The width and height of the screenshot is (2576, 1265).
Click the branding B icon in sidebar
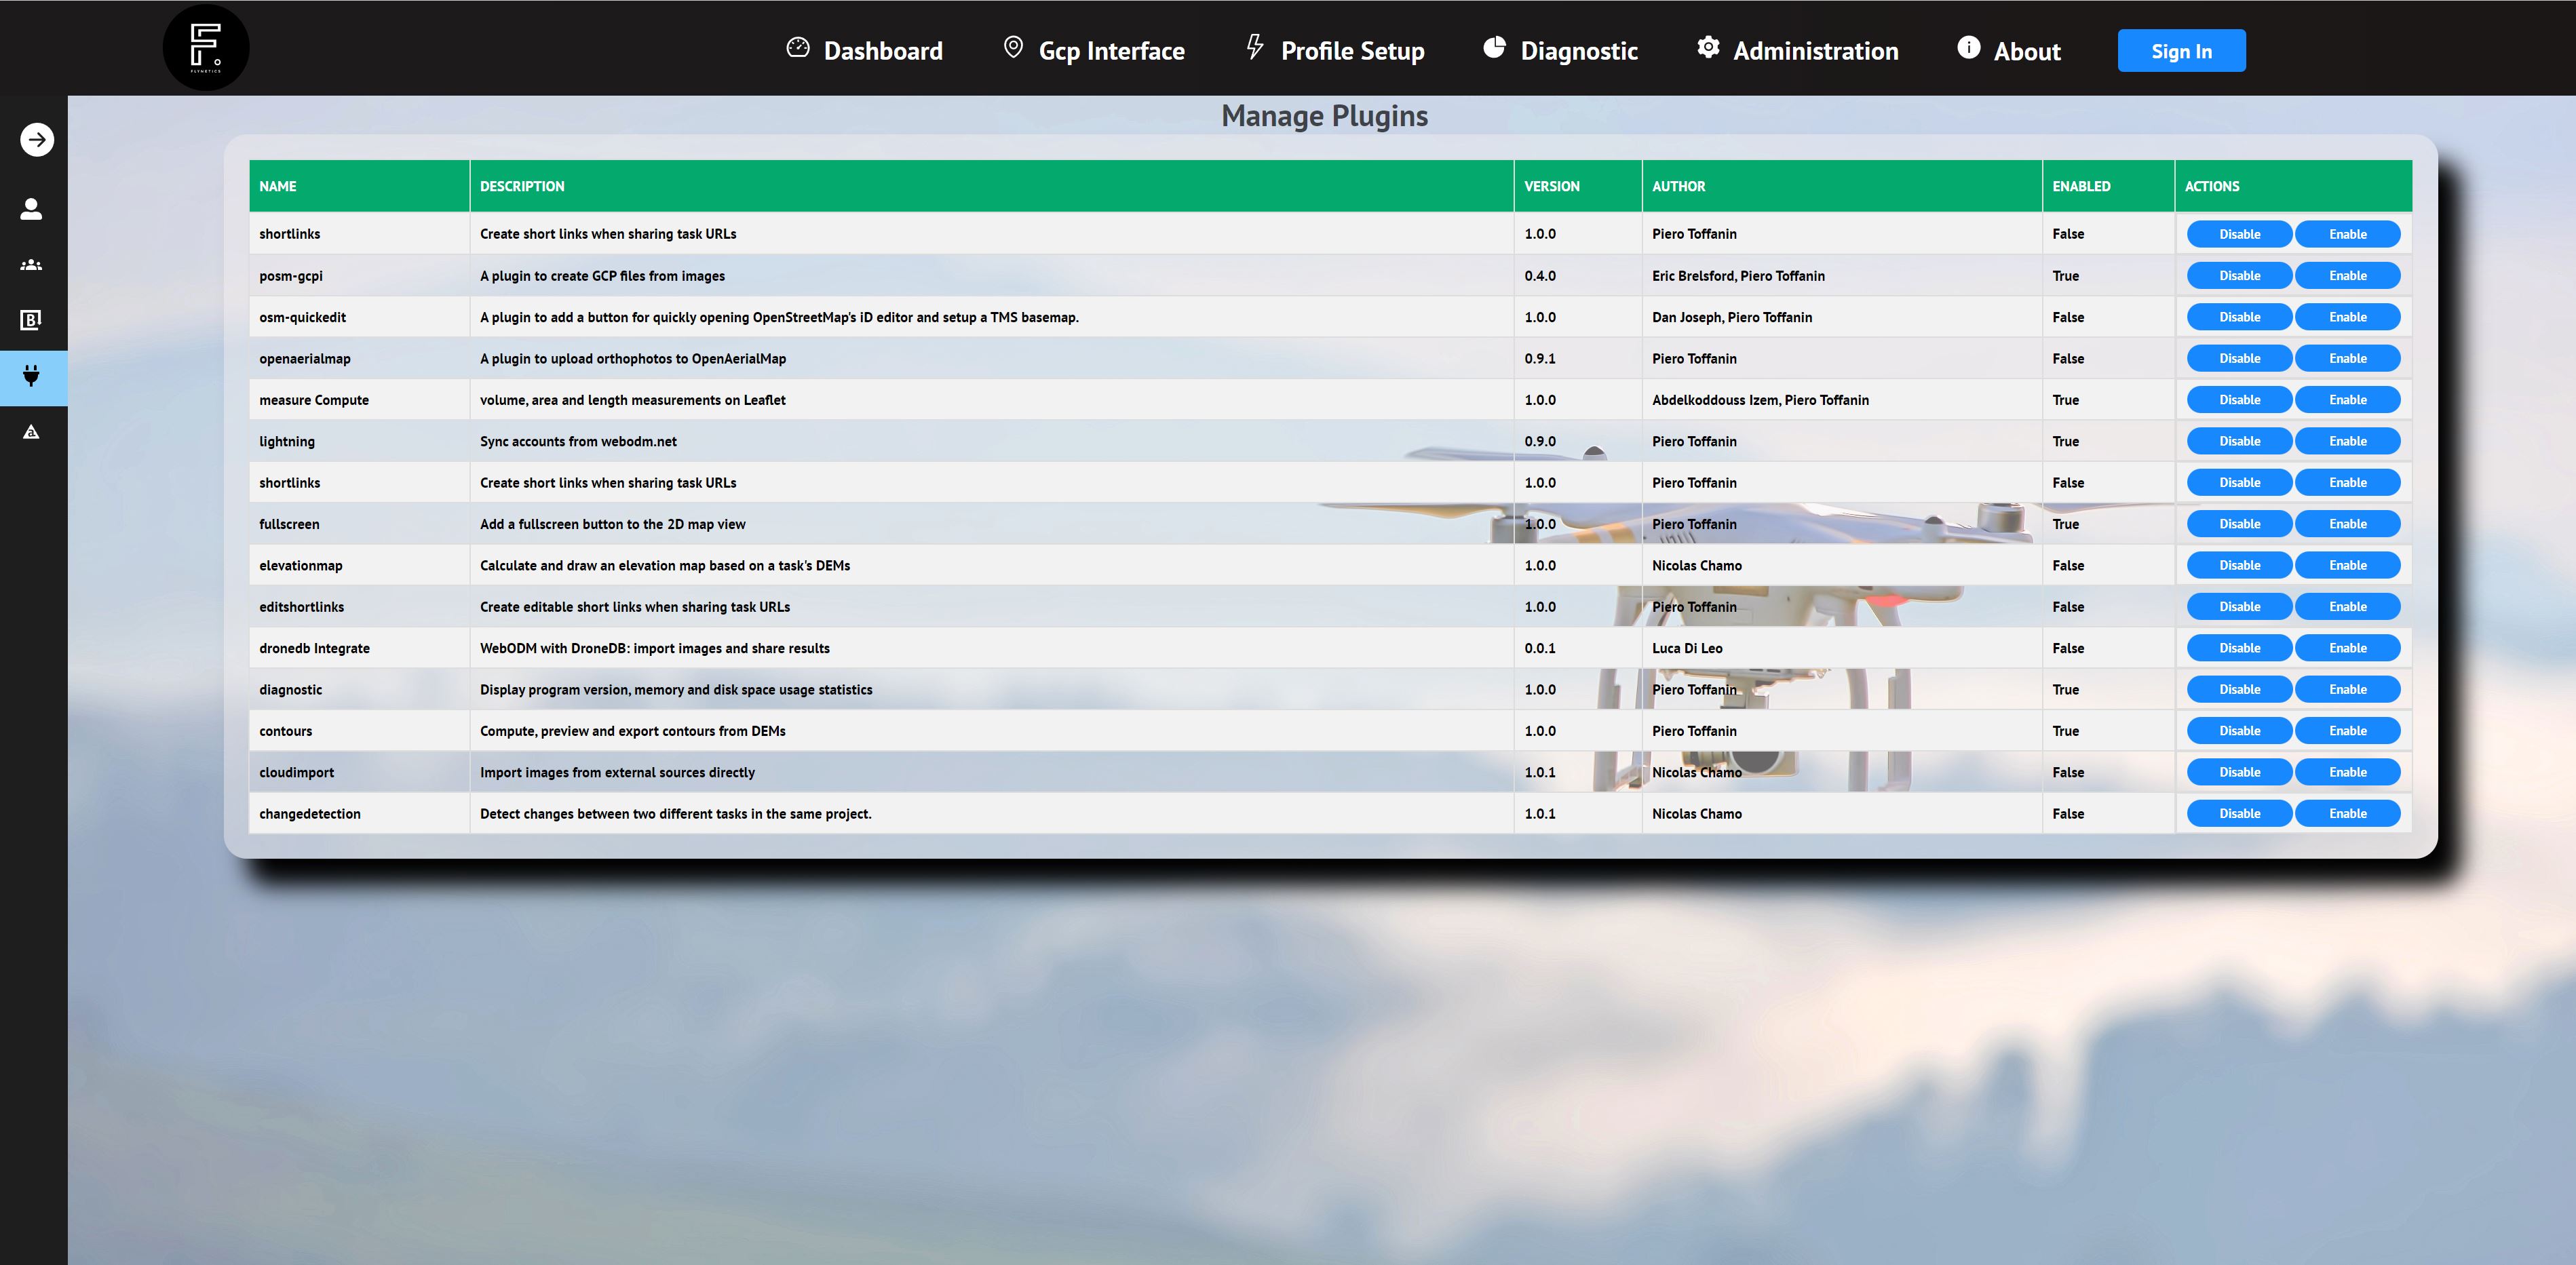point(32,320)
